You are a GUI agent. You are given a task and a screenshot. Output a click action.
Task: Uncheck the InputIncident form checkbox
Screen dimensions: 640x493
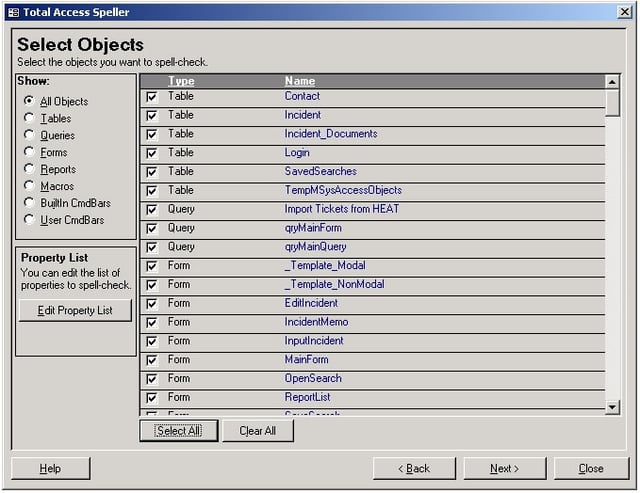point(152,342)
